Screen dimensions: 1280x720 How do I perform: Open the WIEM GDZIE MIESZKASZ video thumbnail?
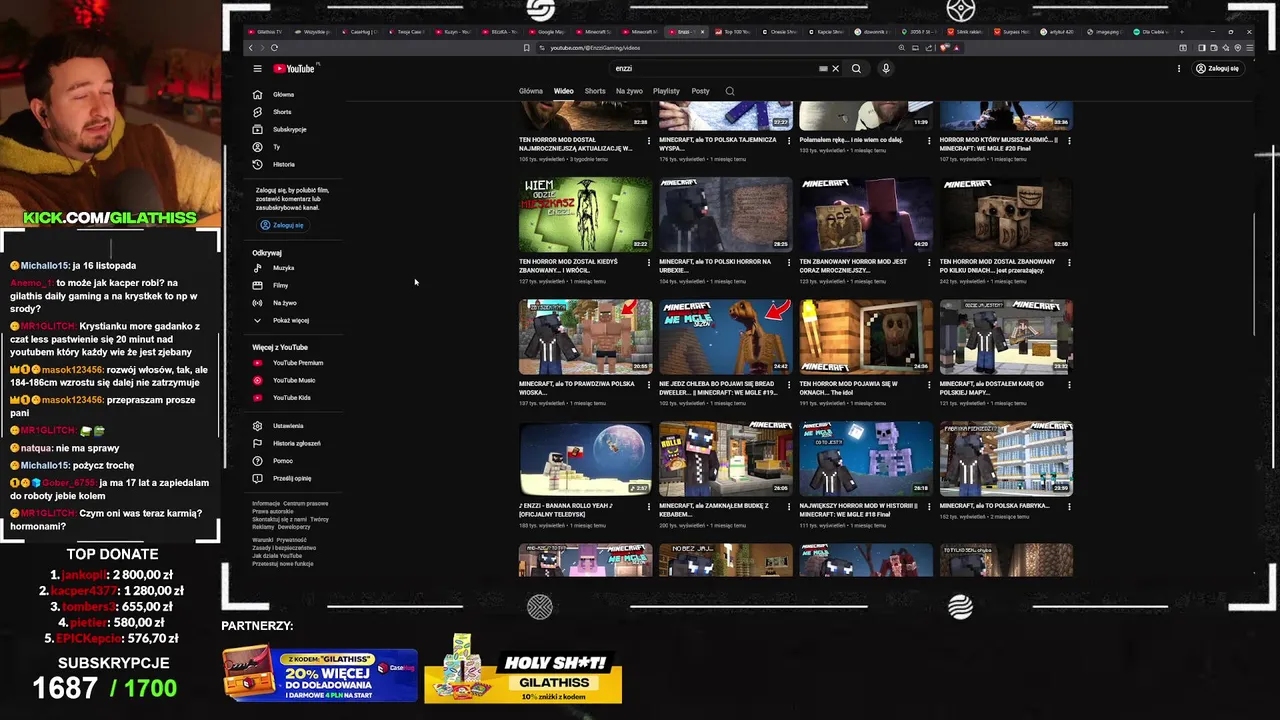coord(585,214)
